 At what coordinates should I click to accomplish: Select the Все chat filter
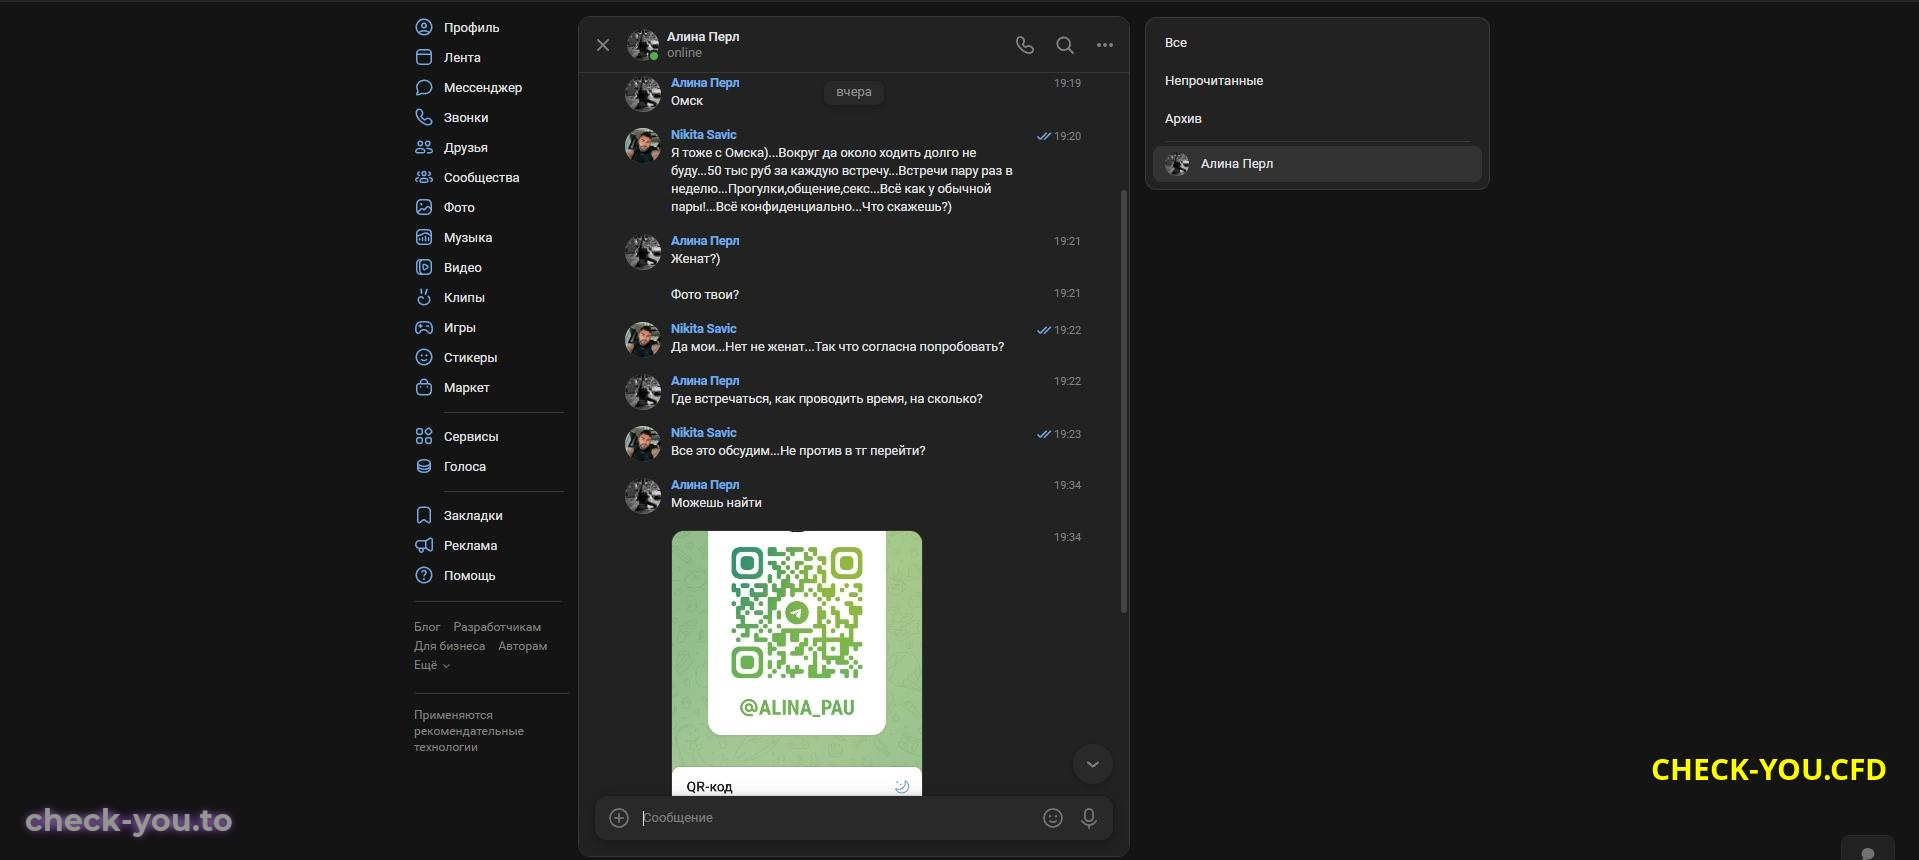tap(1176, 43)
